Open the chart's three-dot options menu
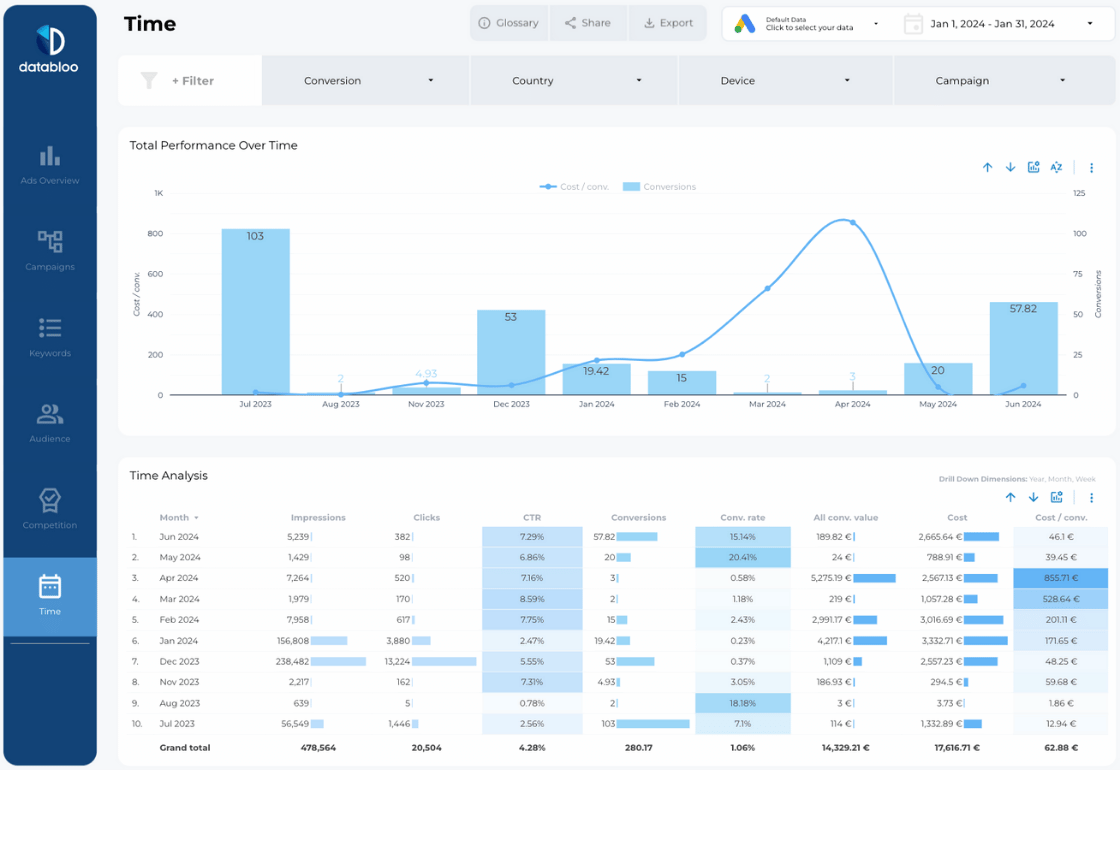This screenshot has width=1120, height=860. [1091, 167]
